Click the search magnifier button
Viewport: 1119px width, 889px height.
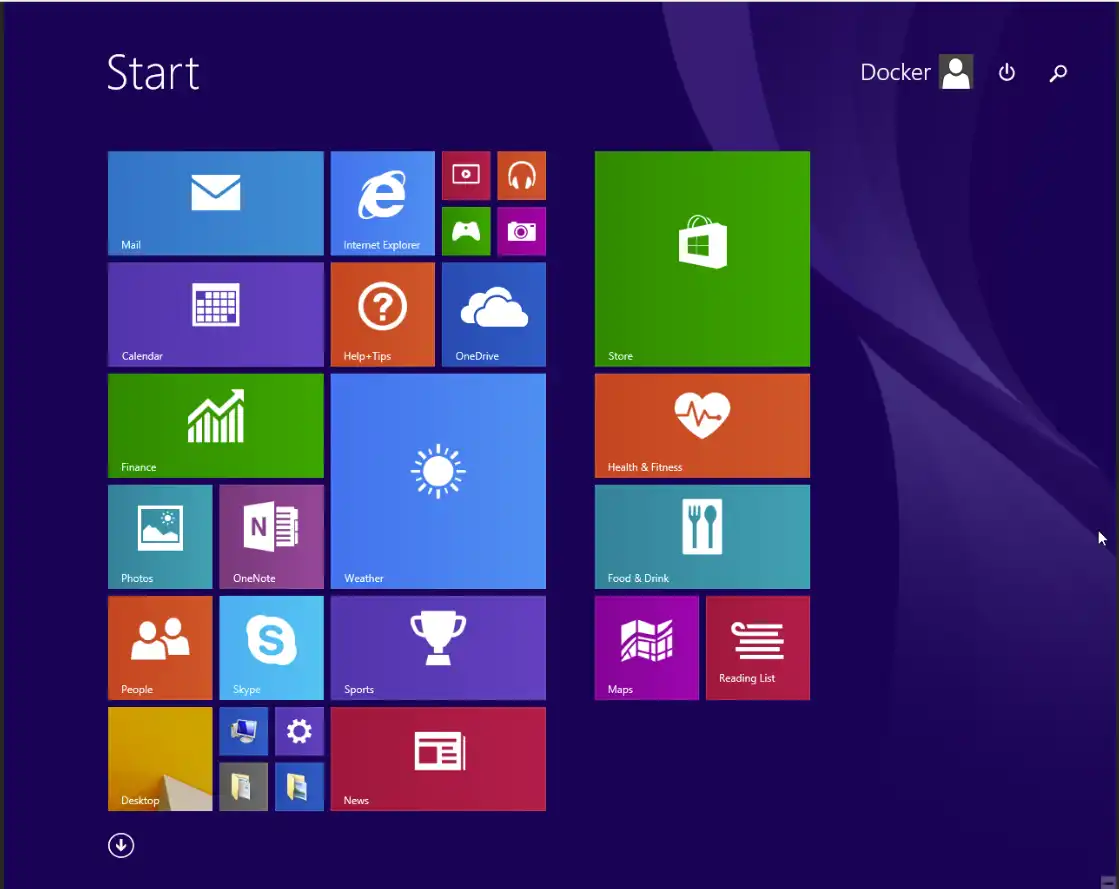1058,72
